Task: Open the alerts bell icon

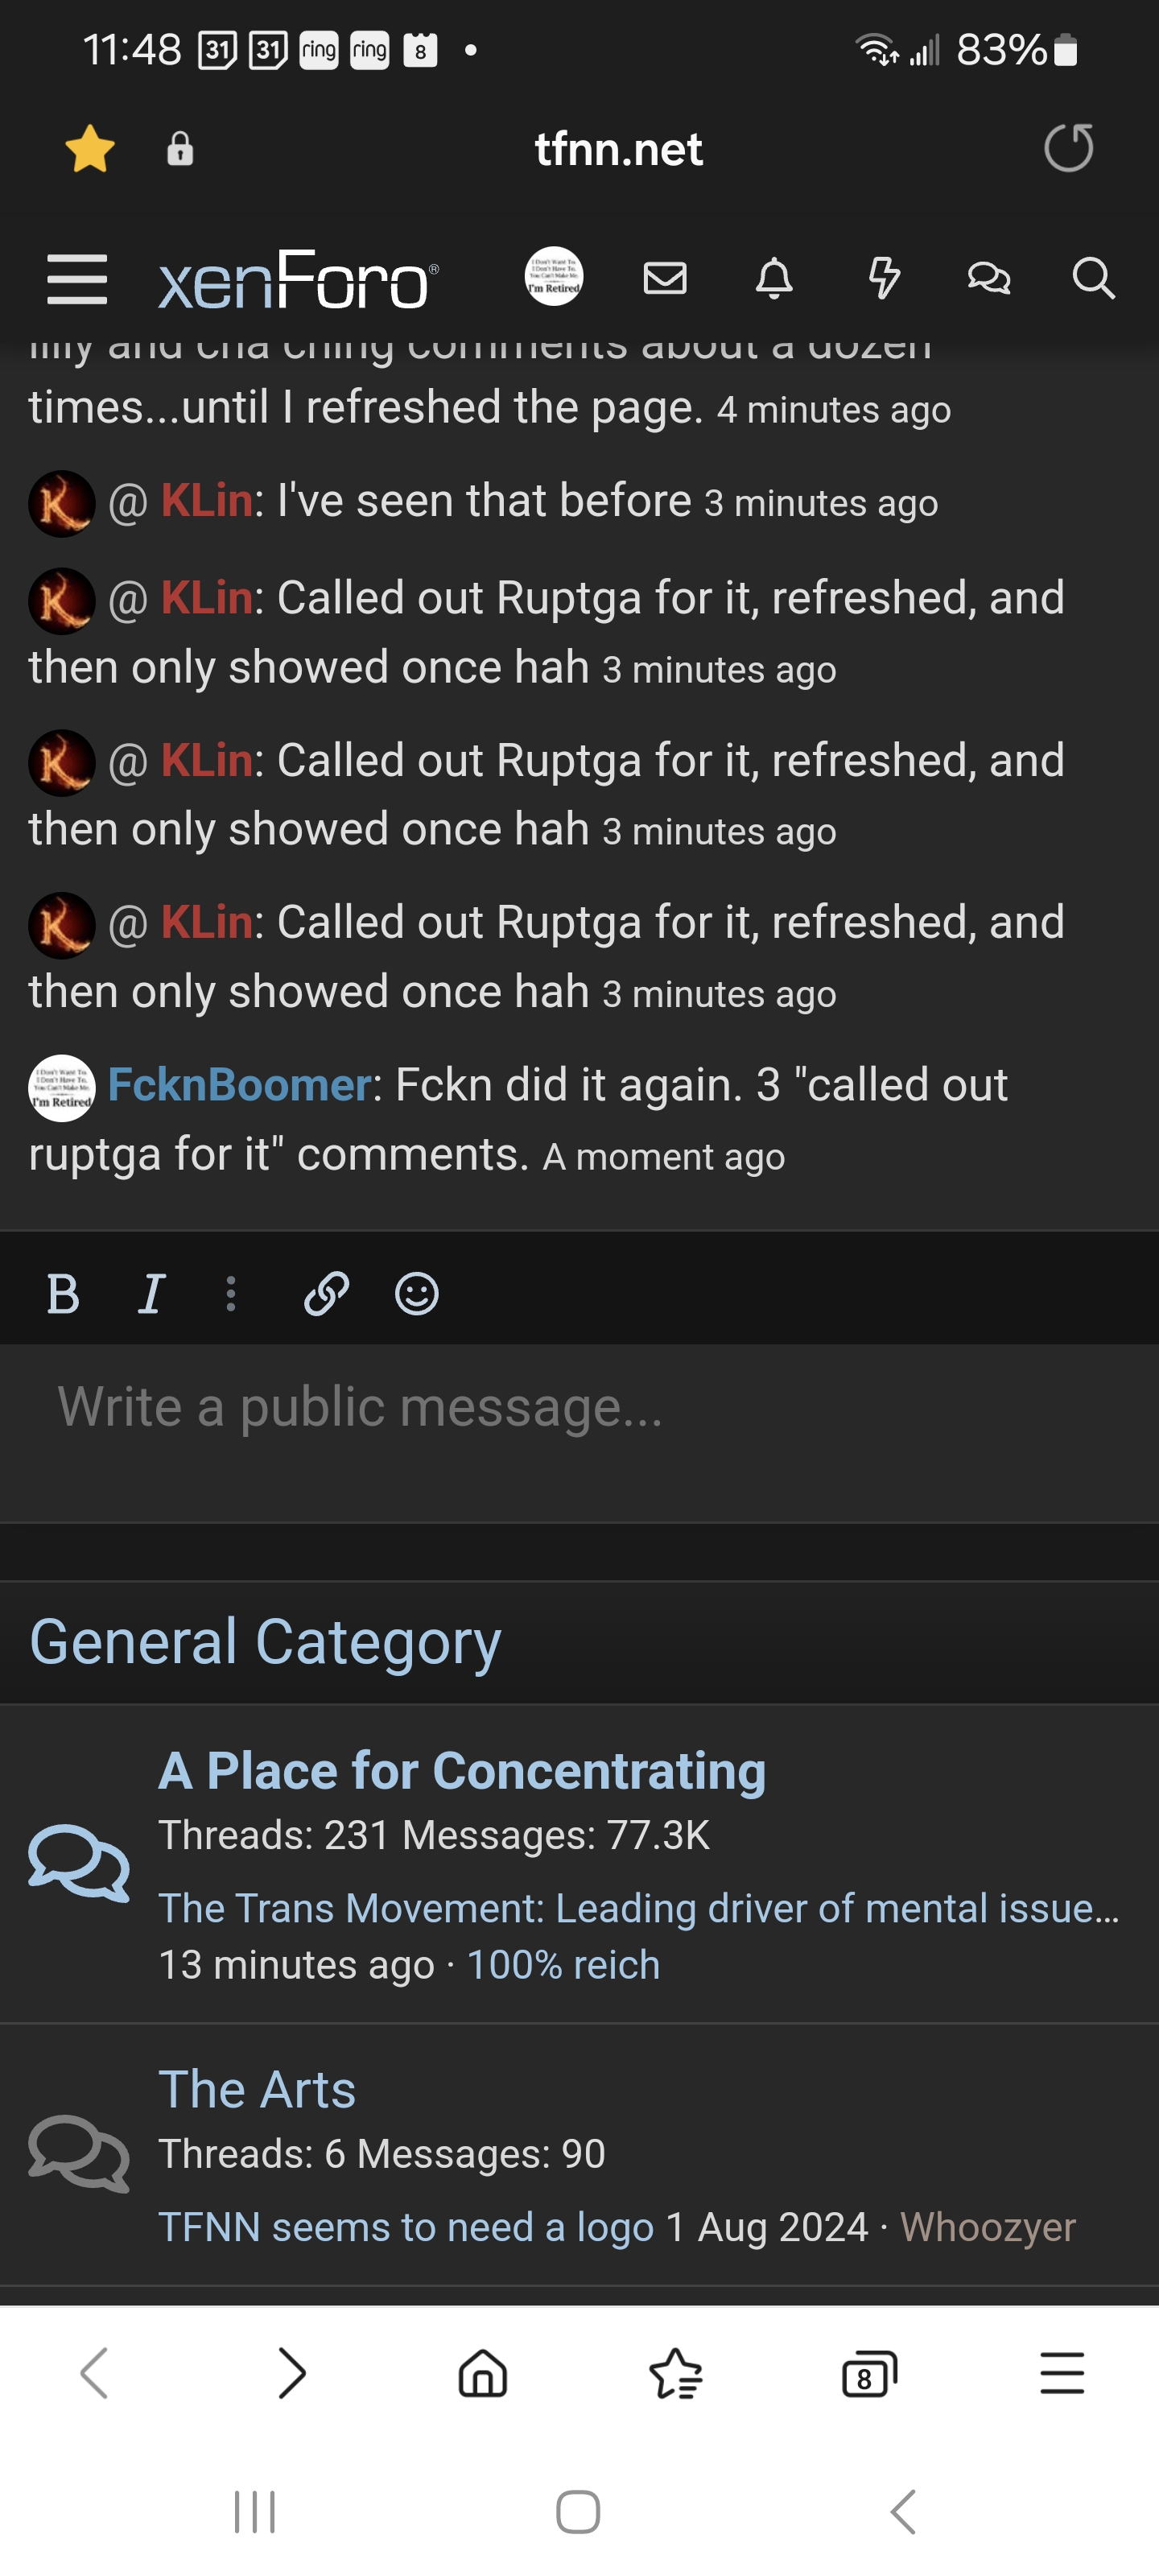Action: 774,278
